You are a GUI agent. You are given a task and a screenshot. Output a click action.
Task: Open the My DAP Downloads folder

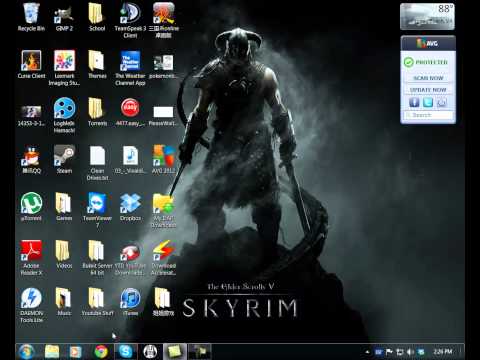(163, 211)
